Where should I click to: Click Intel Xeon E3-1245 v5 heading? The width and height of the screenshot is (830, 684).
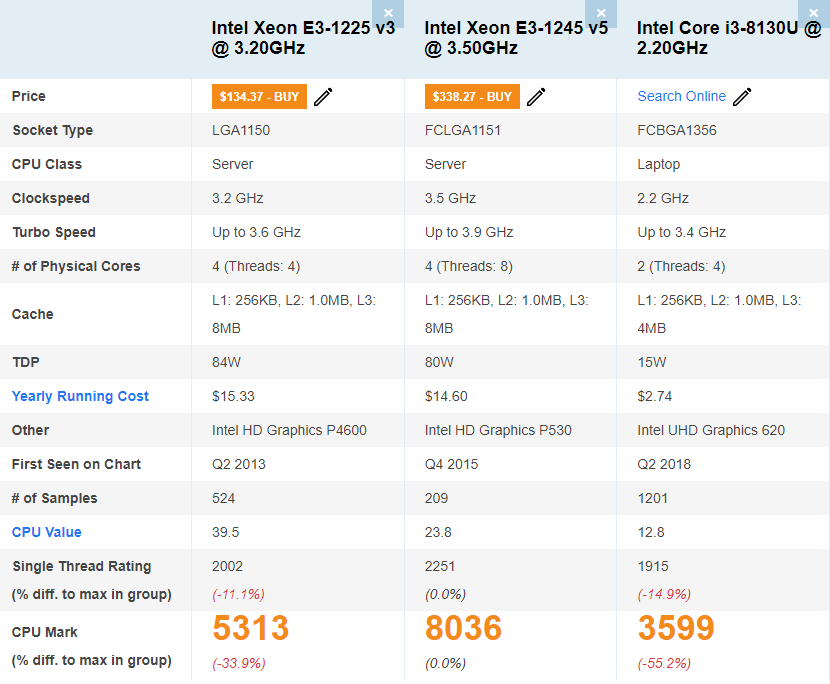pyautogui.click(x=516, y=38)
